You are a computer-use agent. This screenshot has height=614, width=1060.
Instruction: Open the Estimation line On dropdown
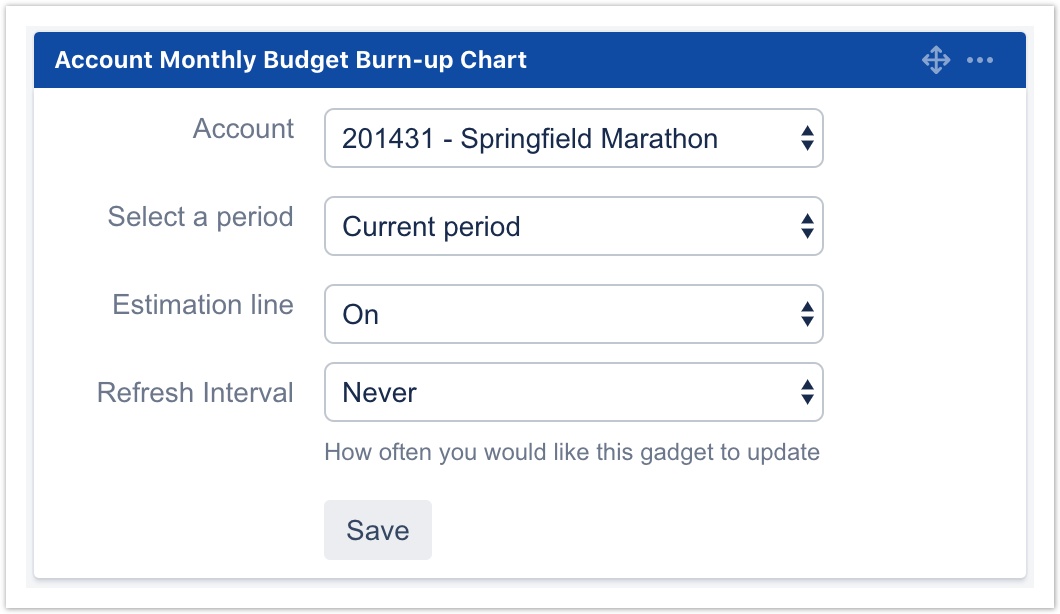573,315
